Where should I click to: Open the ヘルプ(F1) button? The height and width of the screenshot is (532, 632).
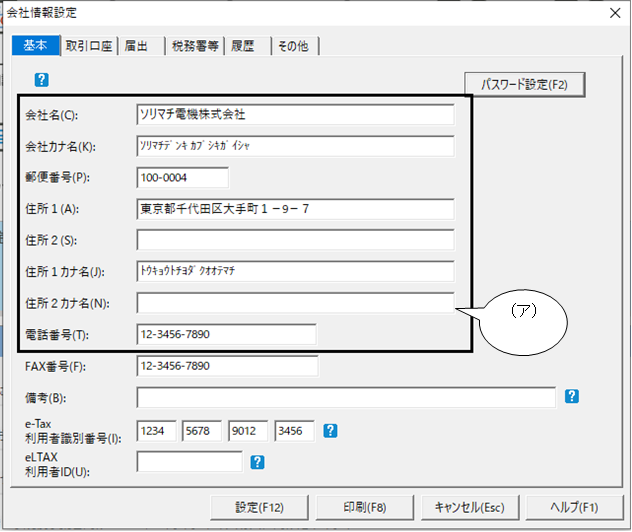tap(575, 507)
